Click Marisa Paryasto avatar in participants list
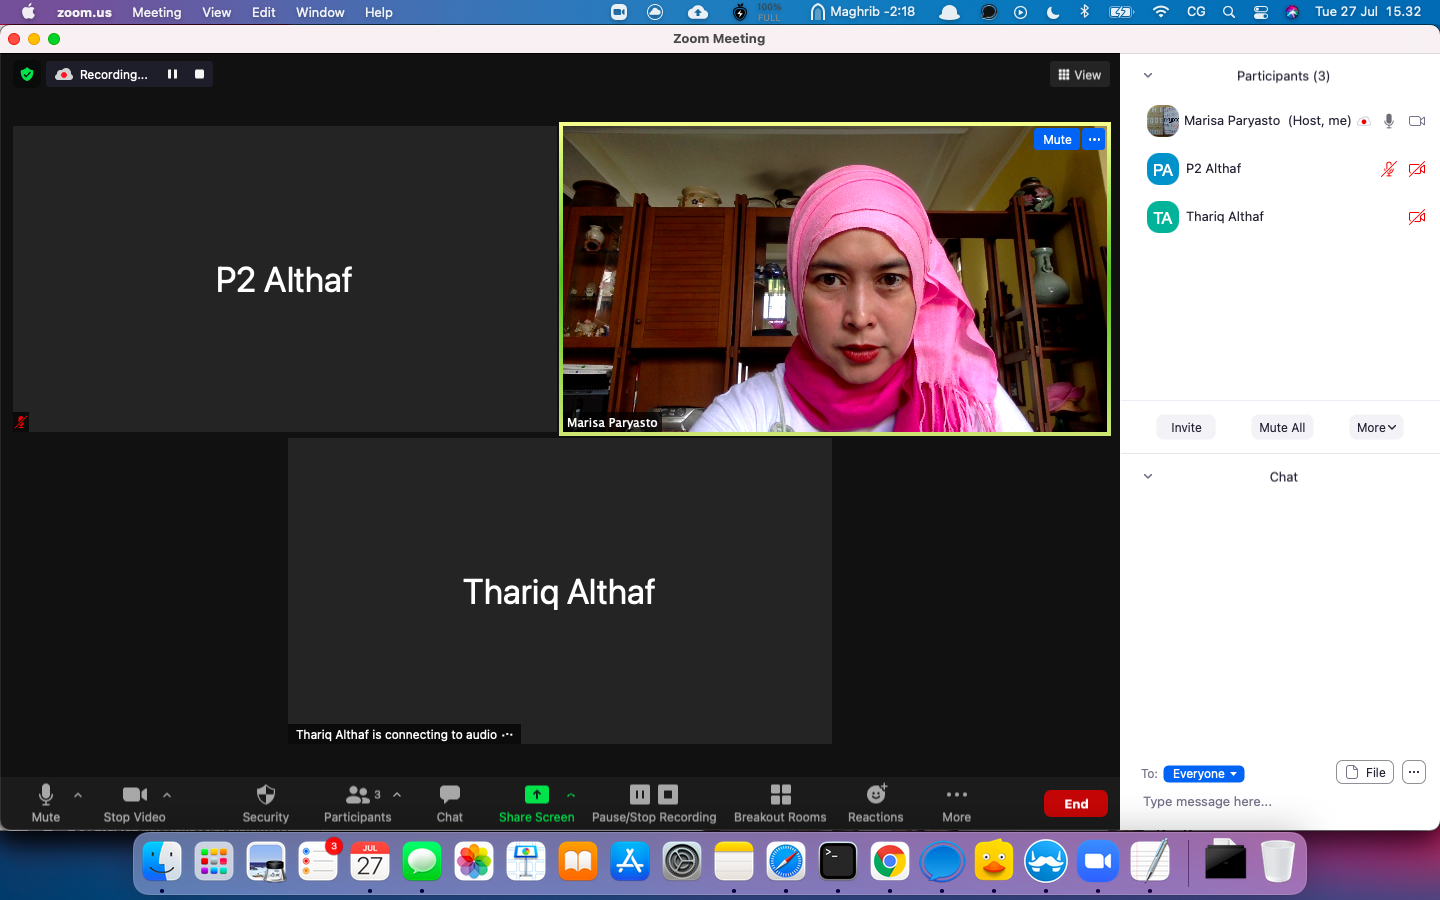The height and width of the screenshot is (900, 1440). point(1162,121)
